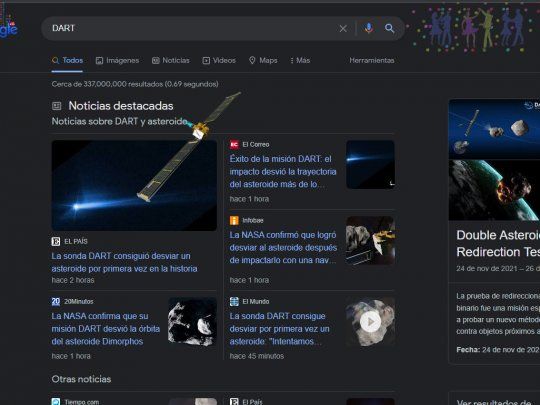The image size is (540, 405).
Task: Switch to the Imágenes tab
Action: click(117, 61)
